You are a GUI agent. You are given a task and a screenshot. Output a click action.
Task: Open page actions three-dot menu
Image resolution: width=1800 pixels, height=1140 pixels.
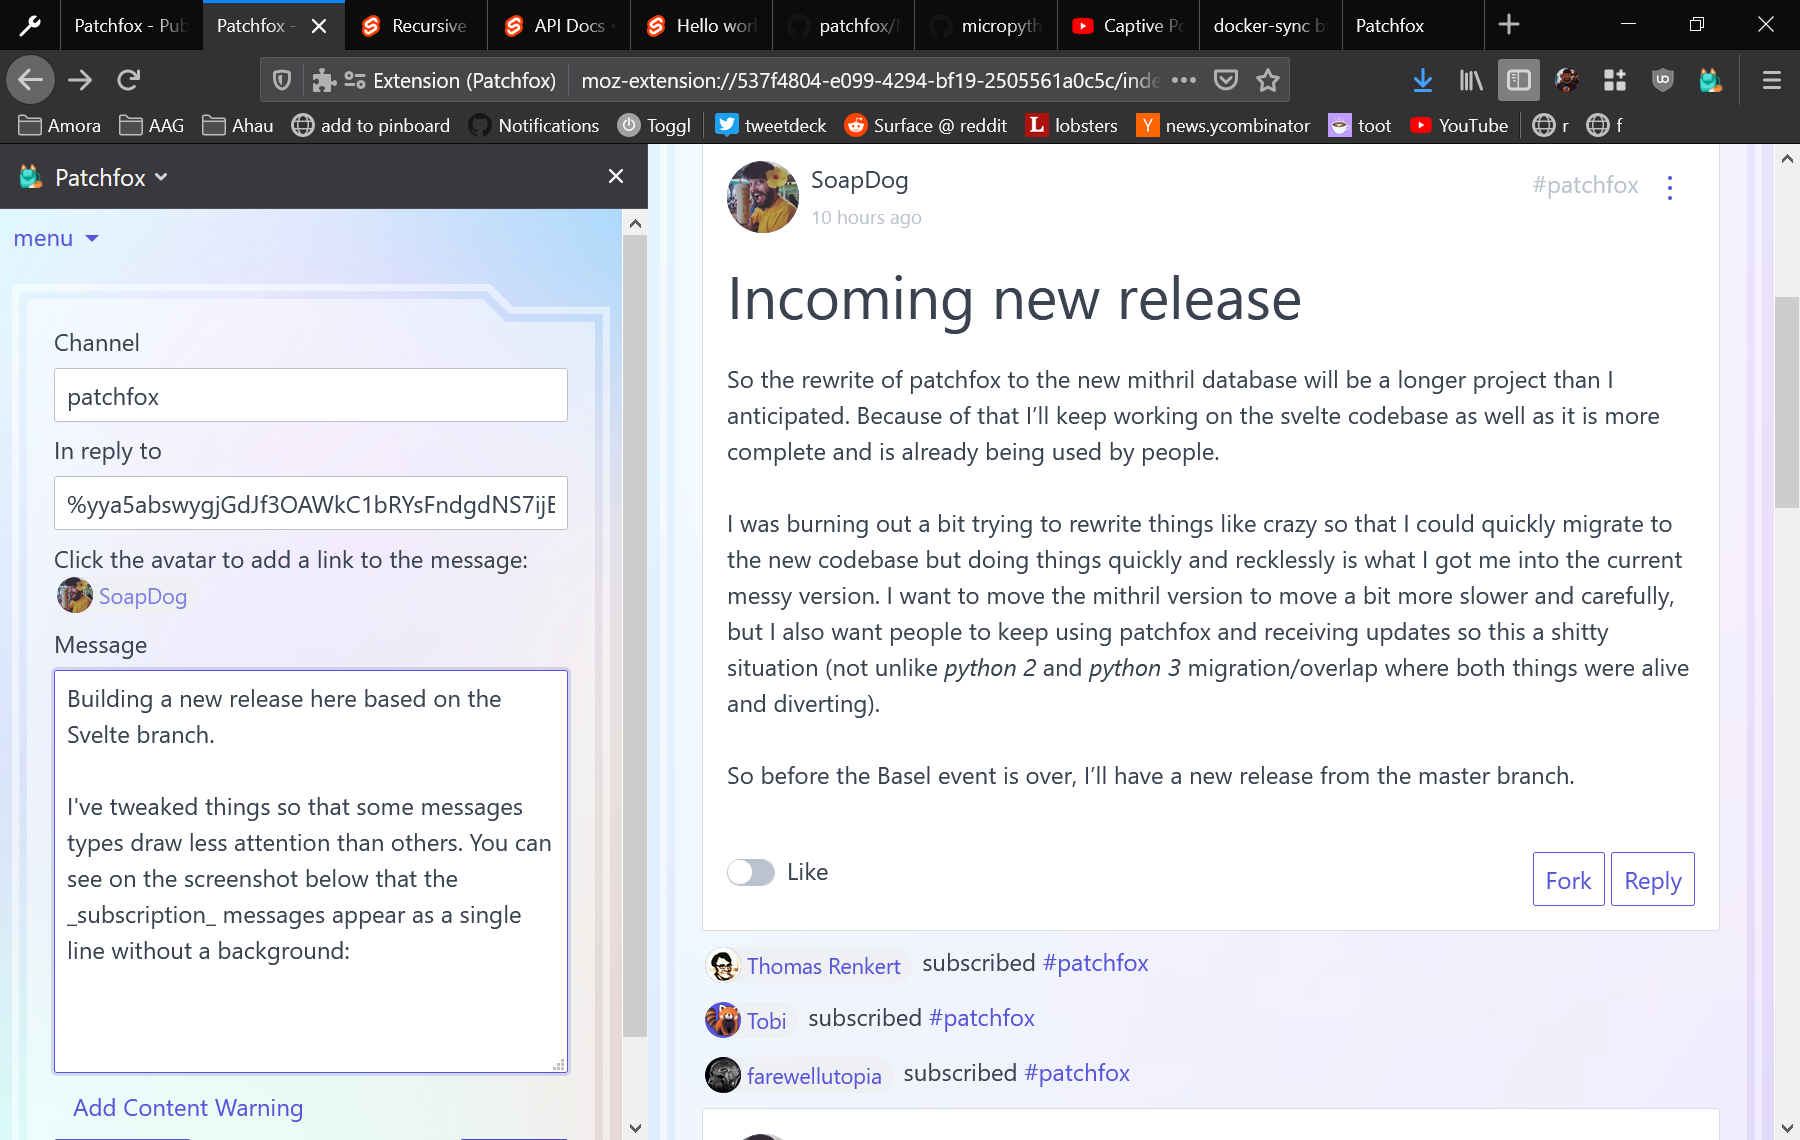[1184, 80]
